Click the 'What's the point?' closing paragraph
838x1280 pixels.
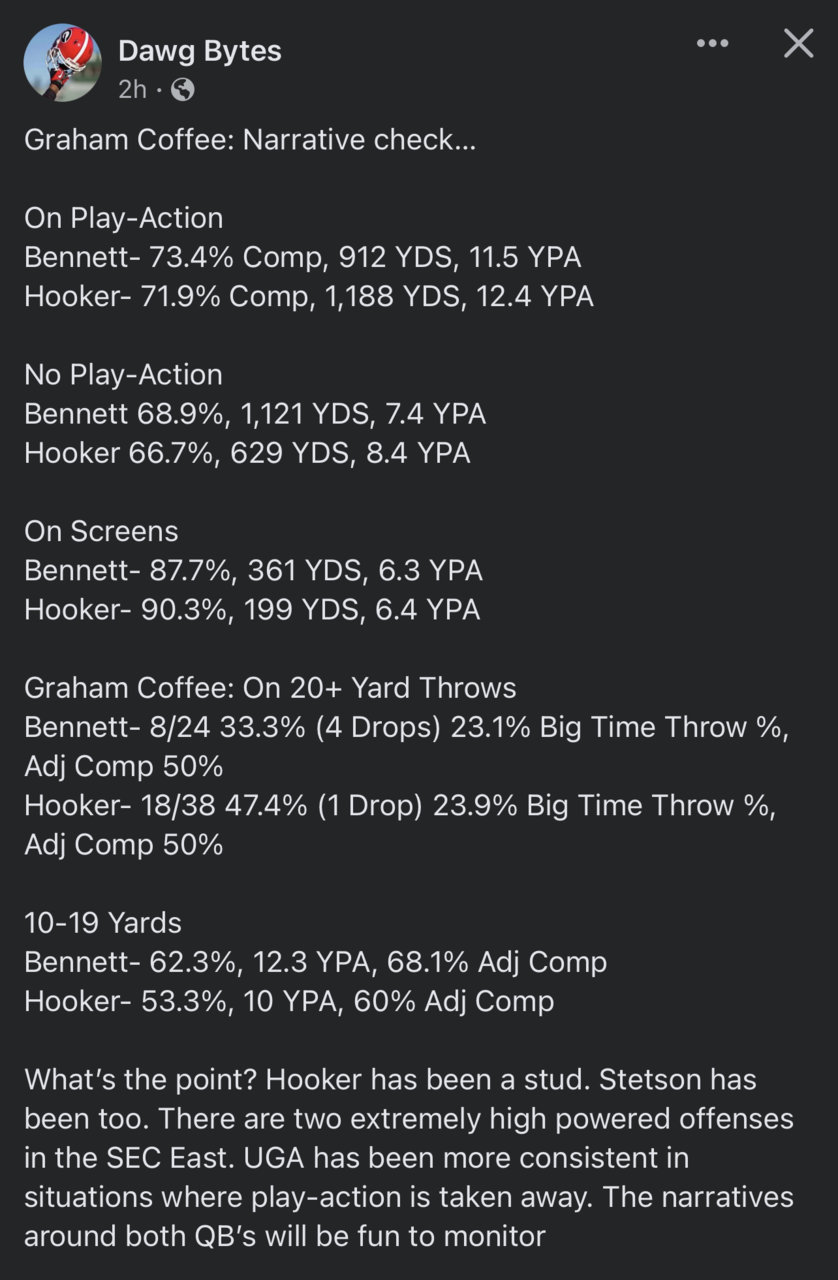[410, 1158]
